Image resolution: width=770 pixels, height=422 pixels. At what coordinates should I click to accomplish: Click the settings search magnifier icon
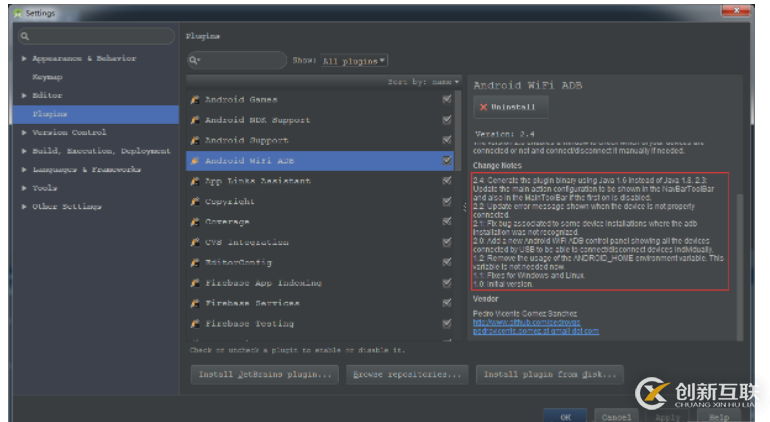coord(25,36)
